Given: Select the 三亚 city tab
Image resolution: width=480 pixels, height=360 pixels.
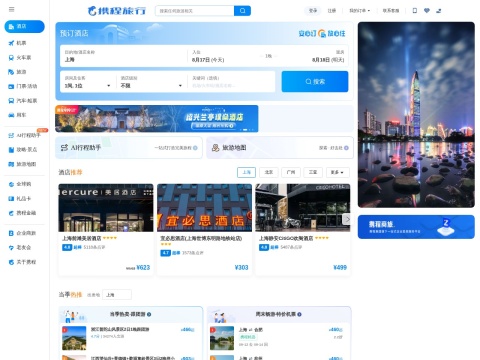Looking at the screenshot, I should (313, 172).
